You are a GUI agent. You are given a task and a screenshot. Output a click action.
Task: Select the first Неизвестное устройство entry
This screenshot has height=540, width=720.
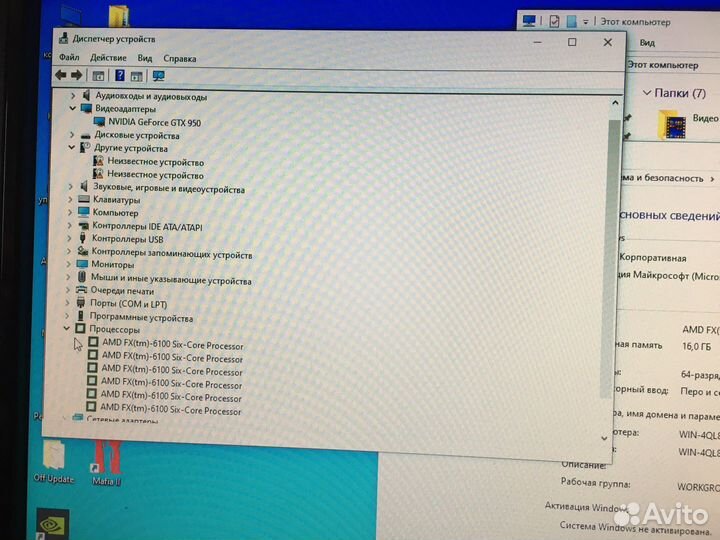pyautogui.click(x=155, y=162)
